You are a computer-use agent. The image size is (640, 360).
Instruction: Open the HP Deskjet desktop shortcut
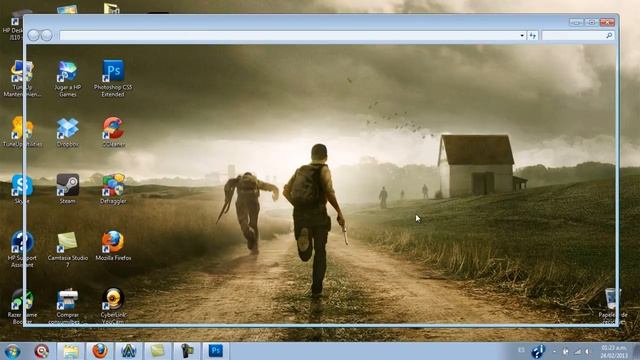(x=15, y=25)
